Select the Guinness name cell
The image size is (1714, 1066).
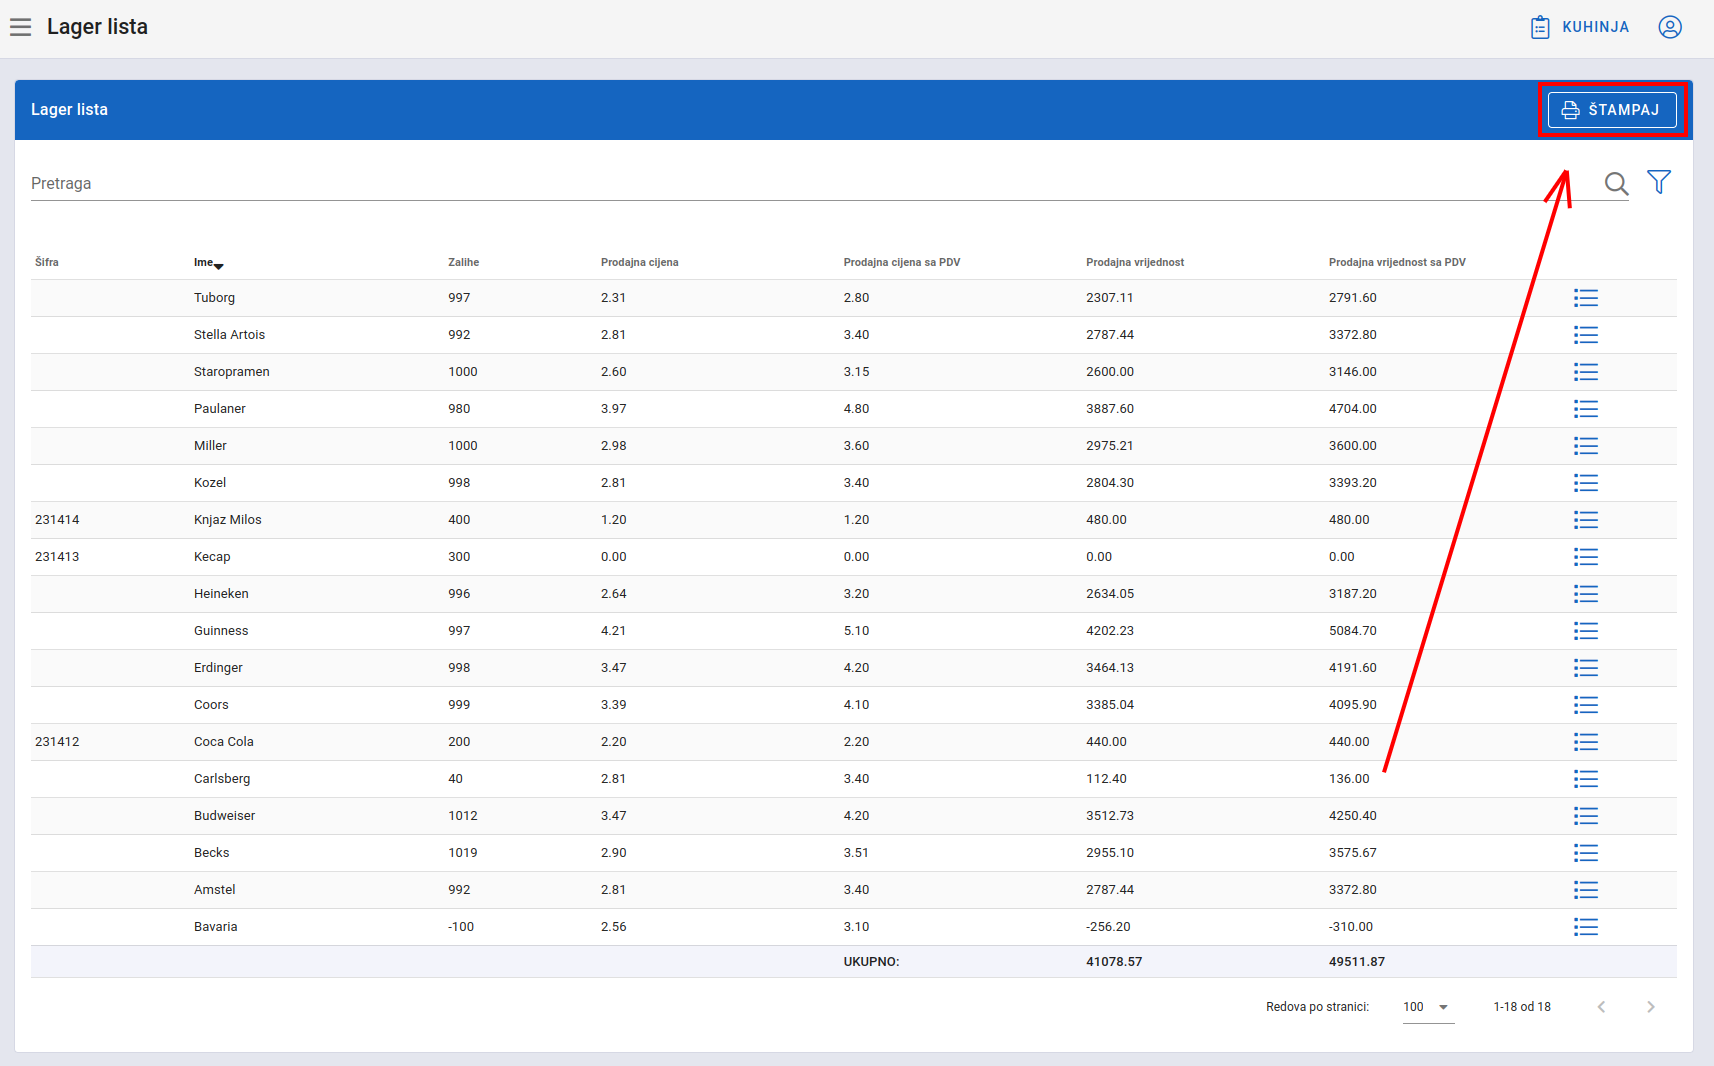(x=221, y=631)
